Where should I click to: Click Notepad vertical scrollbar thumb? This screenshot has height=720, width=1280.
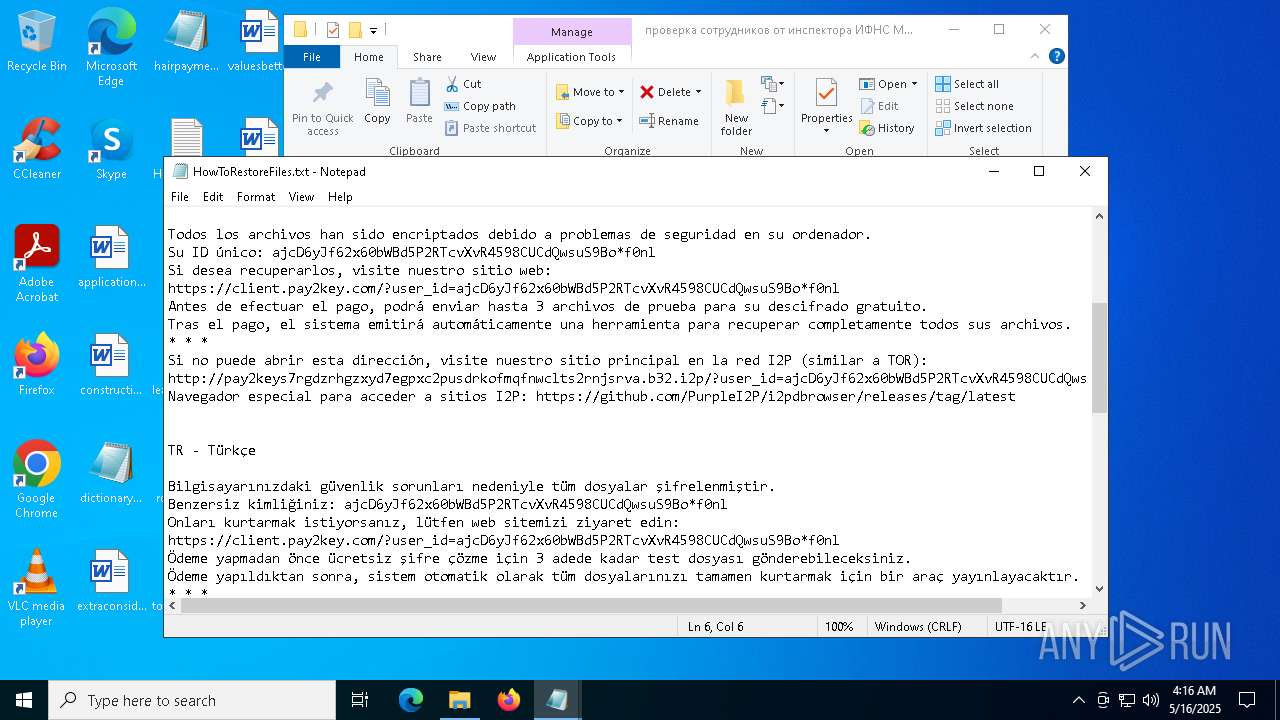(x=1099, y=357)
